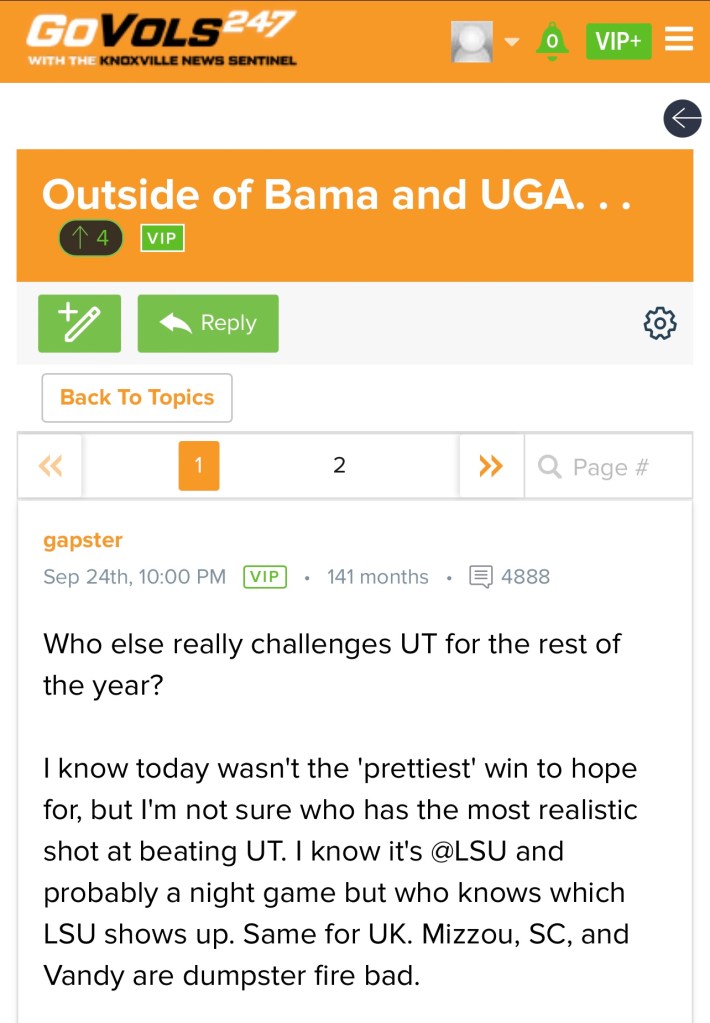Switch to page 2

coord(339,466)
